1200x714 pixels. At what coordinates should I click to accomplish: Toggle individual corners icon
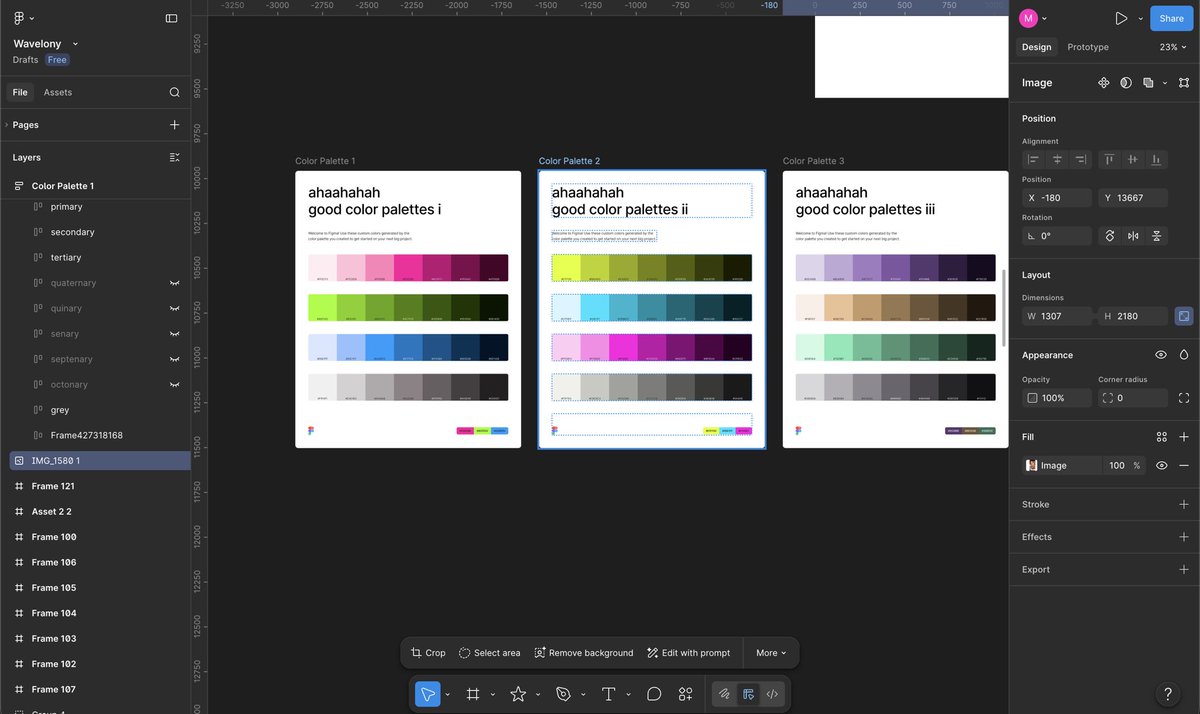point(1184,398)
